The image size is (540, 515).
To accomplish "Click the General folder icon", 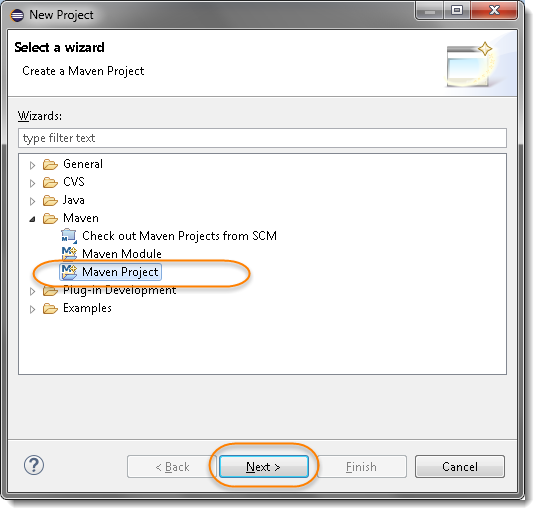I will click(50, 164).
